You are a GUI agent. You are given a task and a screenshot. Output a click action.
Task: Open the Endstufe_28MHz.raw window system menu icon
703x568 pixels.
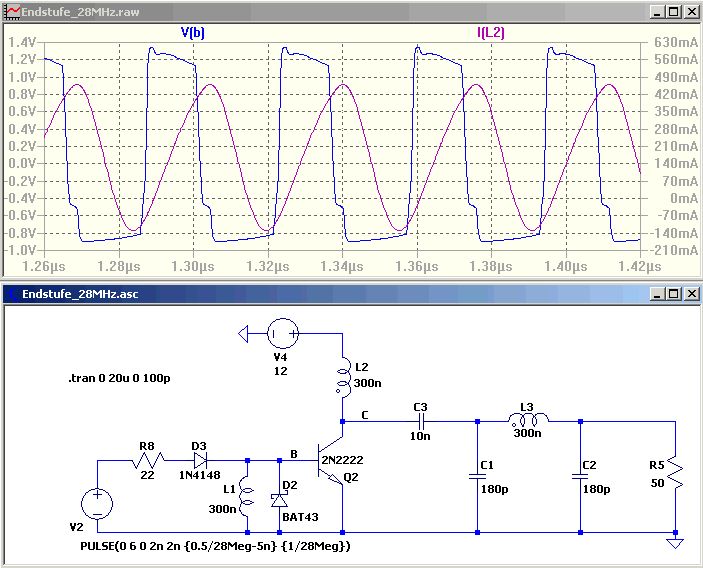(x=12, y=11)
